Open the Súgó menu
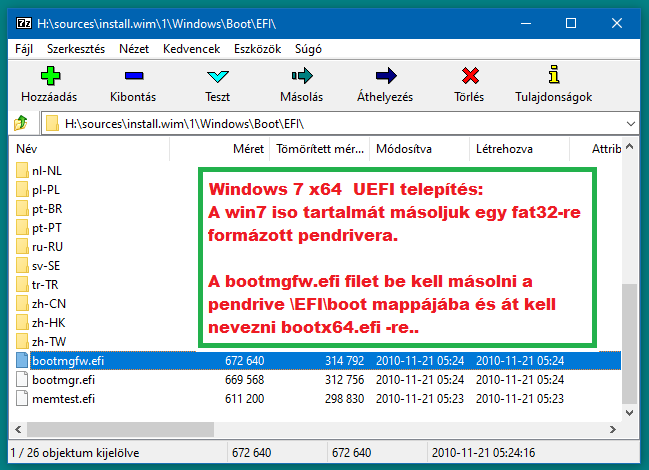This screenshot has height=470, width=649. click(308, 49)
